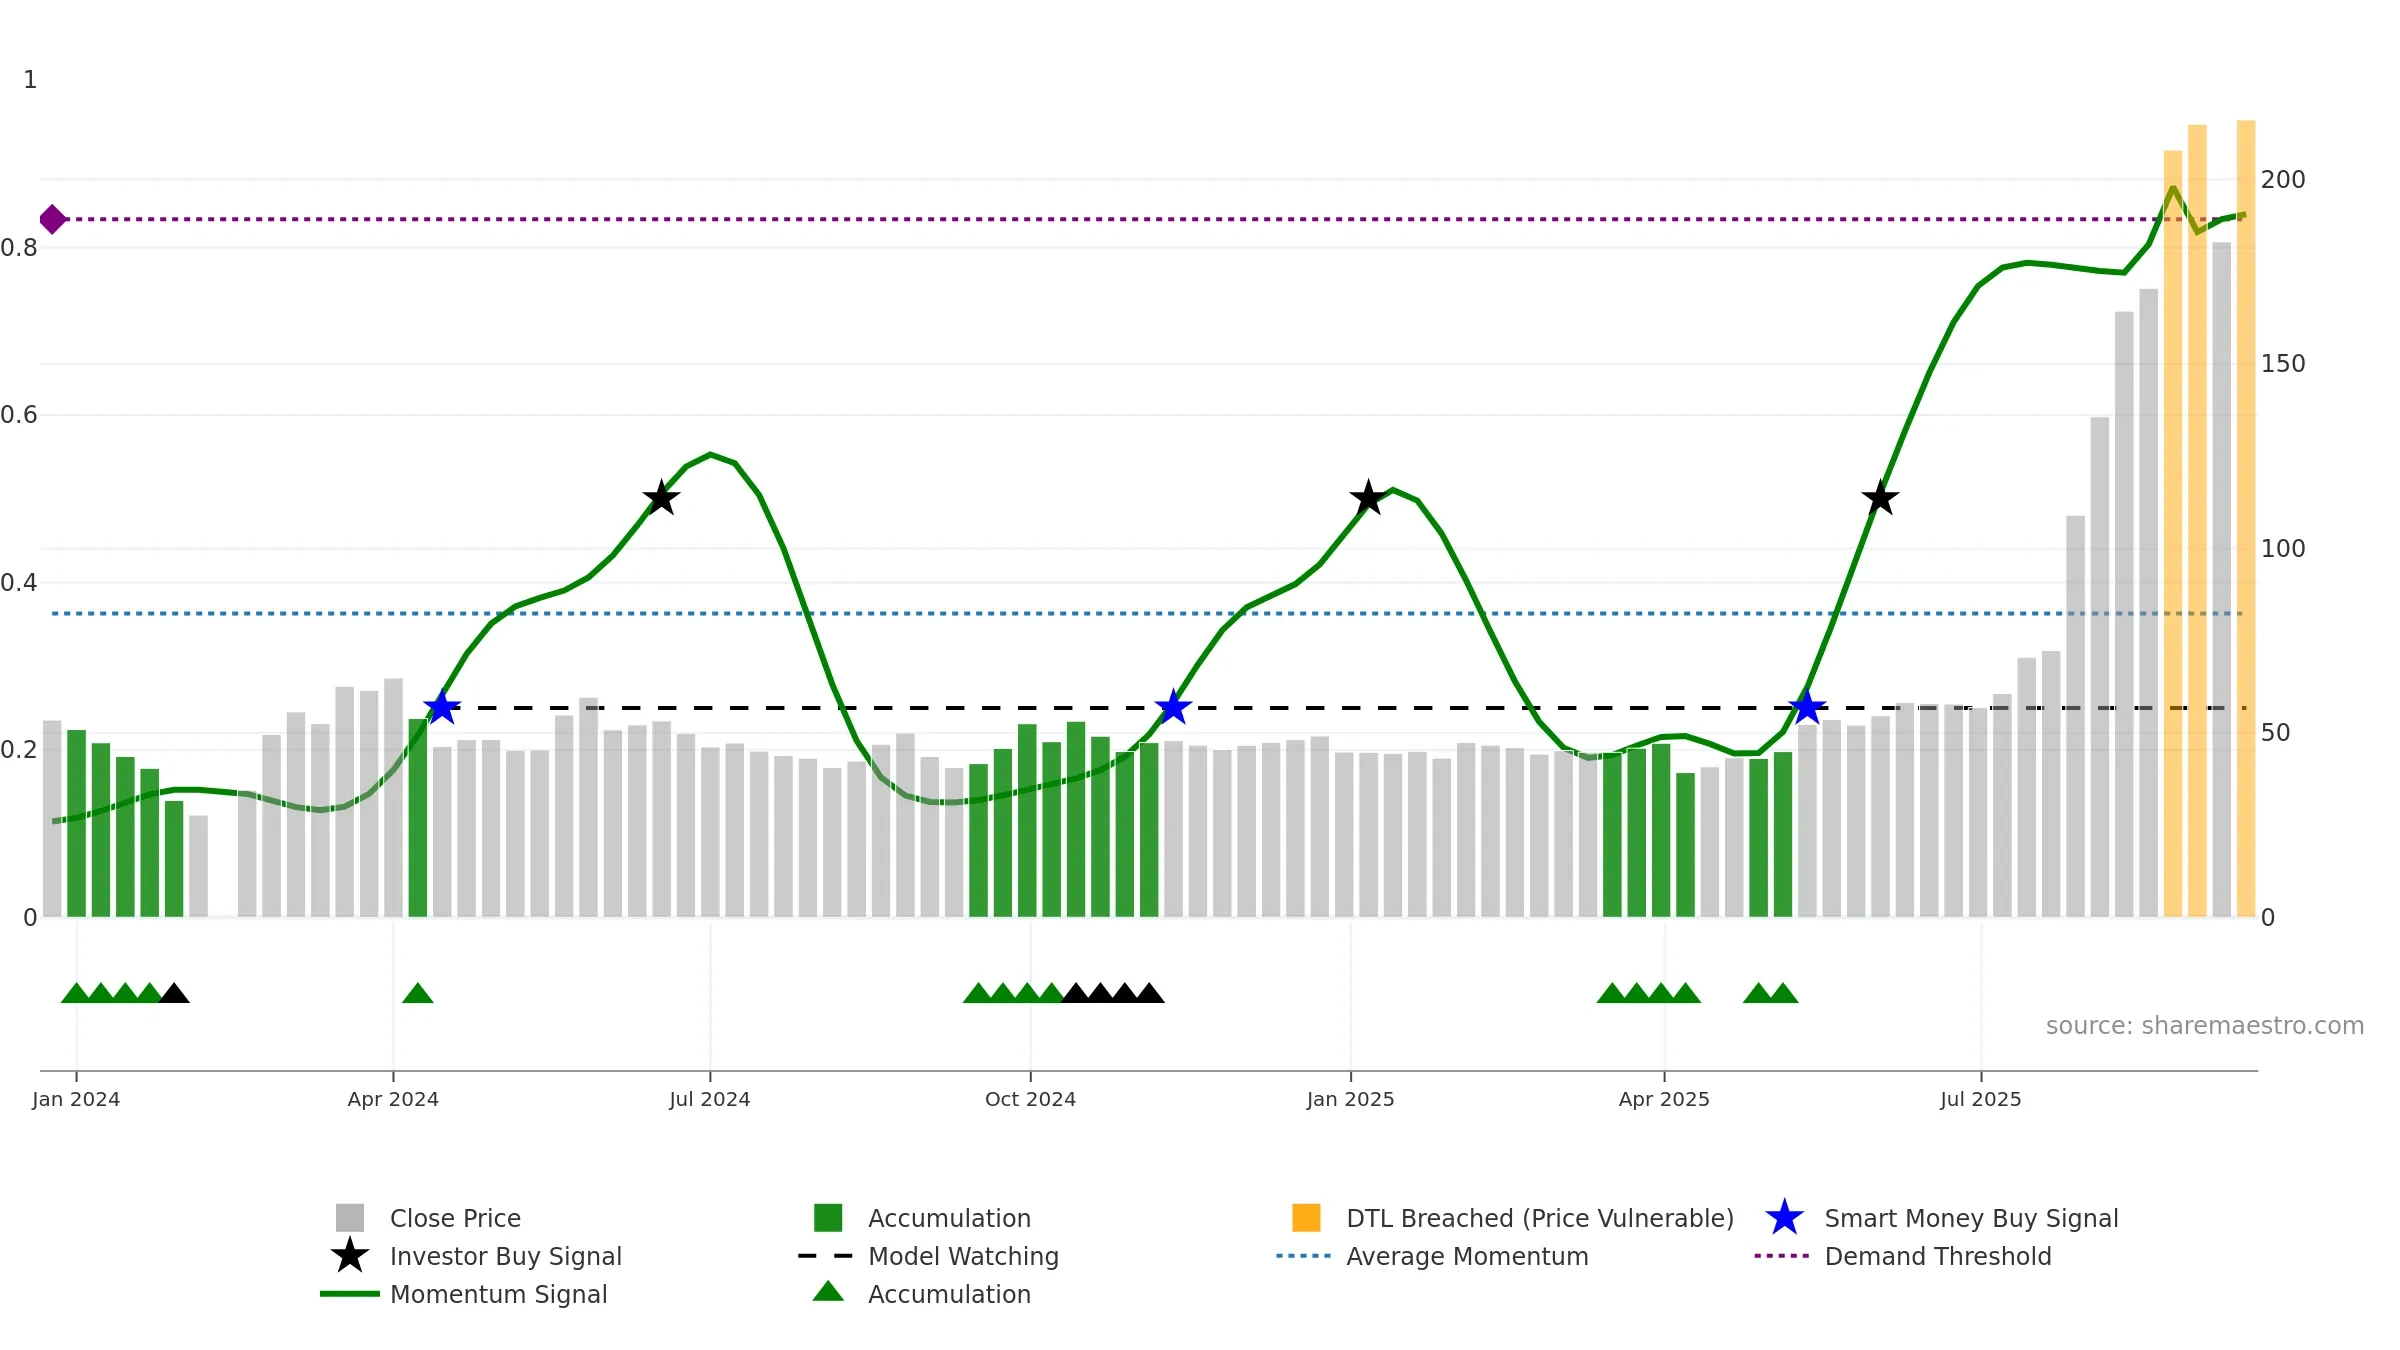Image resolution: width=2400 pixels, height=1350 pixels.
Task: Click the tallest orange bar at the right edge
Action: [2246, 518]
